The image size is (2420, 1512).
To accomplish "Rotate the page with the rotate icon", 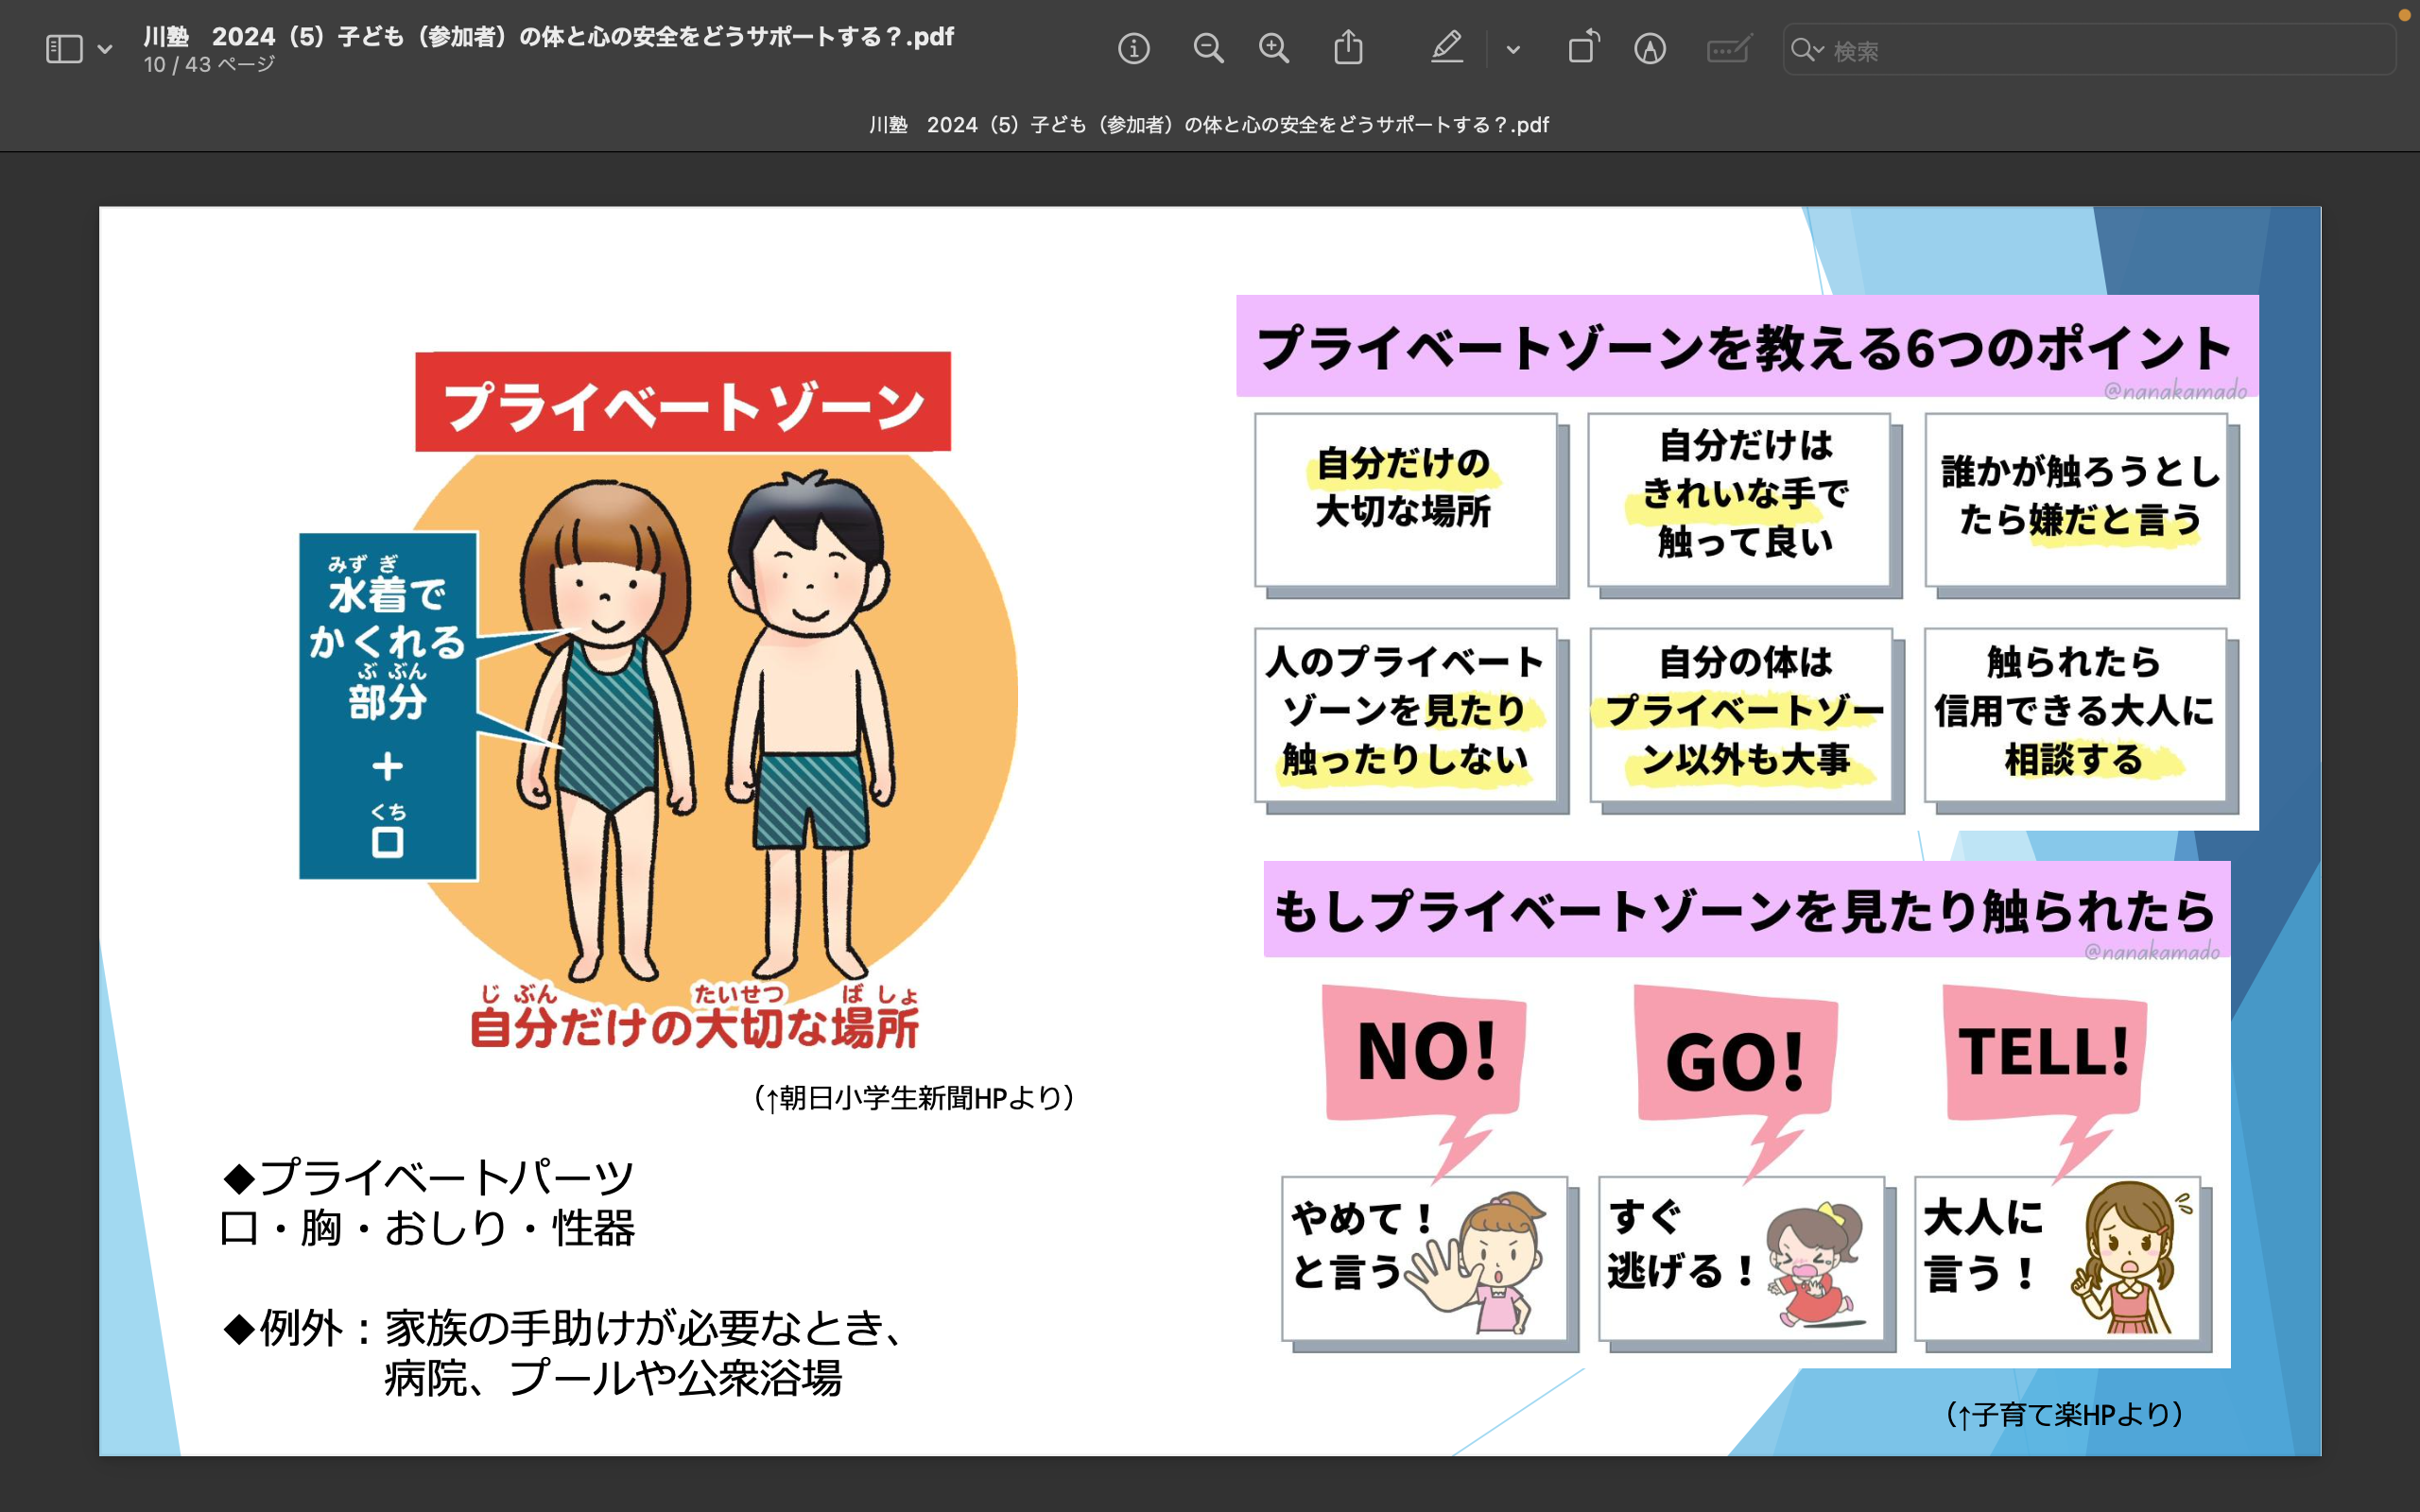I will coord(1583,48).
